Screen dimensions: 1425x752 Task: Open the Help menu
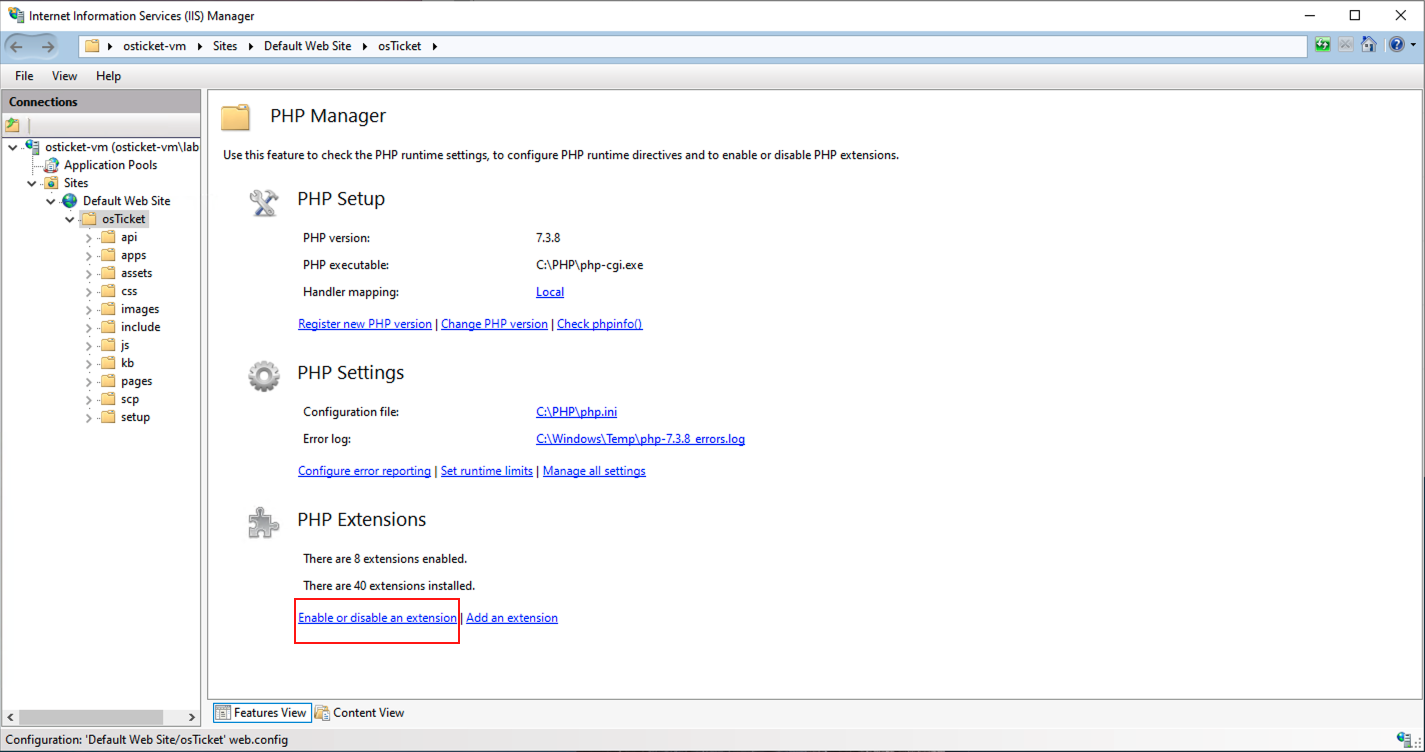tap(108, 76)
